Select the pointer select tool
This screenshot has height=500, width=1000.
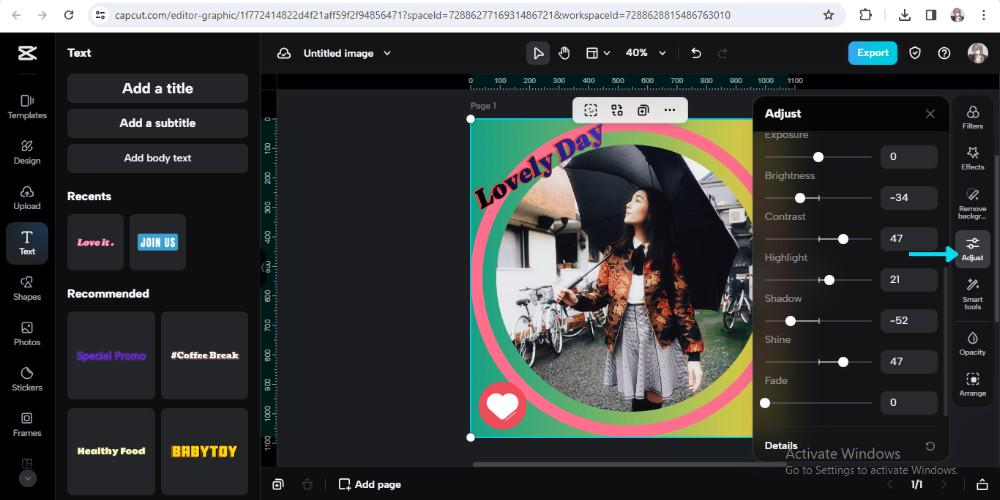tap(538, 53)
